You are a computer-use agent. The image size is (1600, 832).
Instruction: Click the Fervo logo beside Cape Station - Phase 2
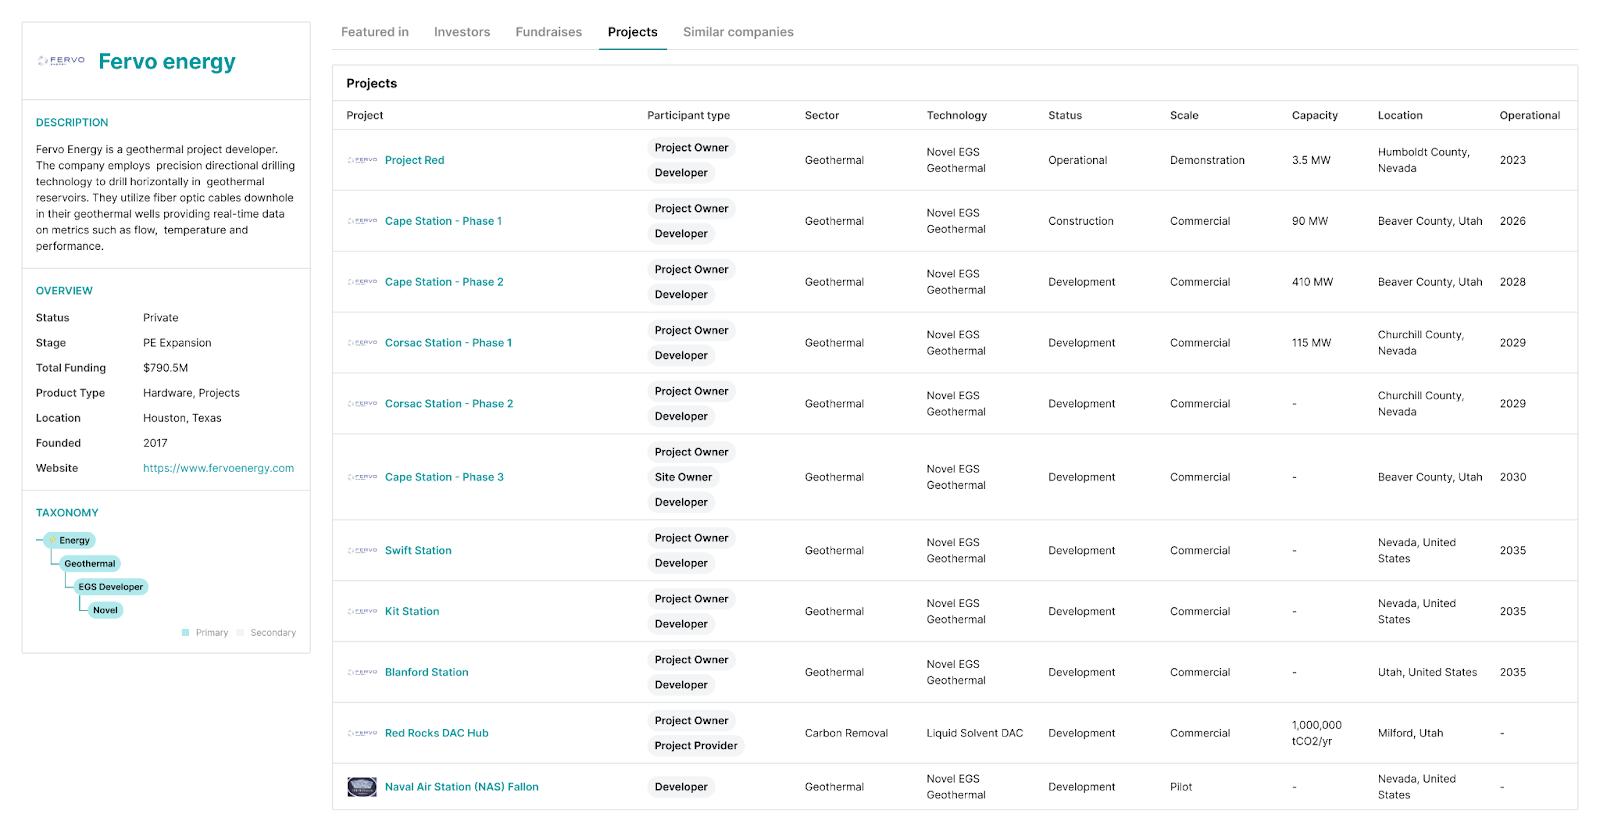(362, 282)
